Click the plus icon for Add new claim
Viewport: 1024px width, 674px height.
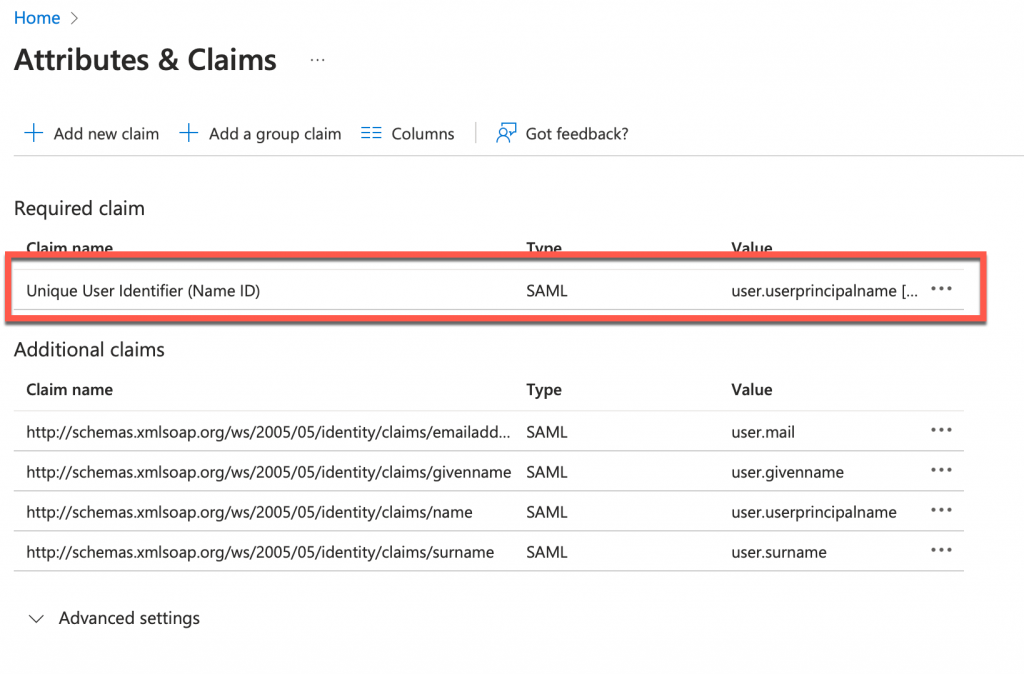(33, 132)
